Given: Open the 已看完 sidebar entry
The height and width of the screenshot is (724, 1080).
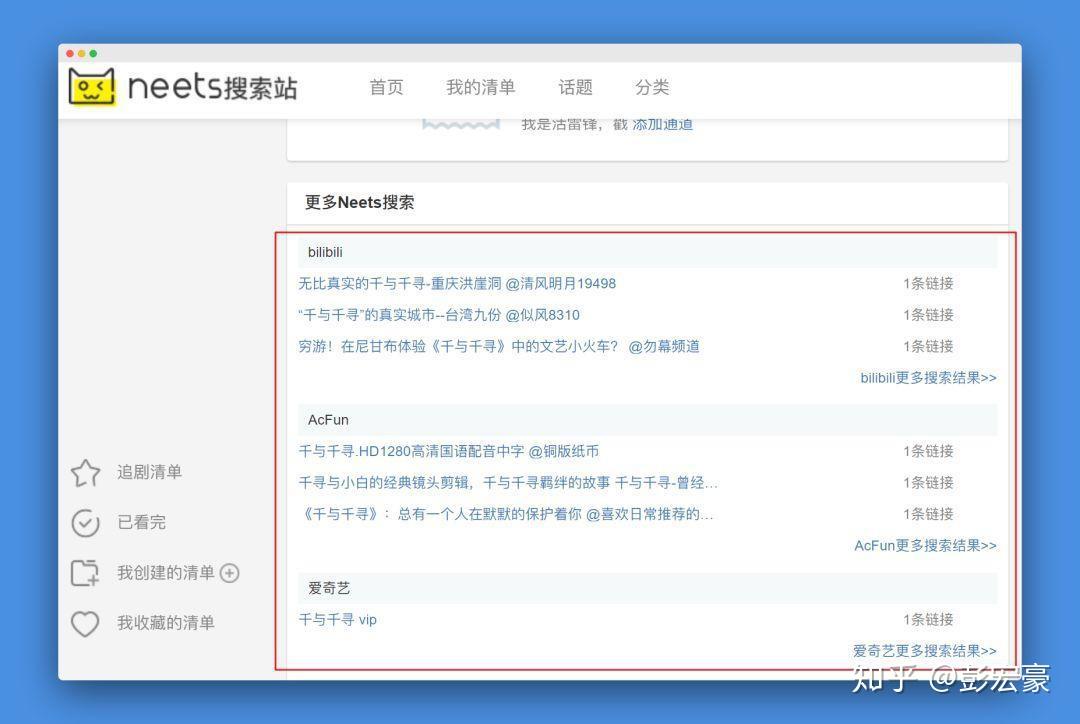Looking at the screenshot, I should click(x=142, y=523).
